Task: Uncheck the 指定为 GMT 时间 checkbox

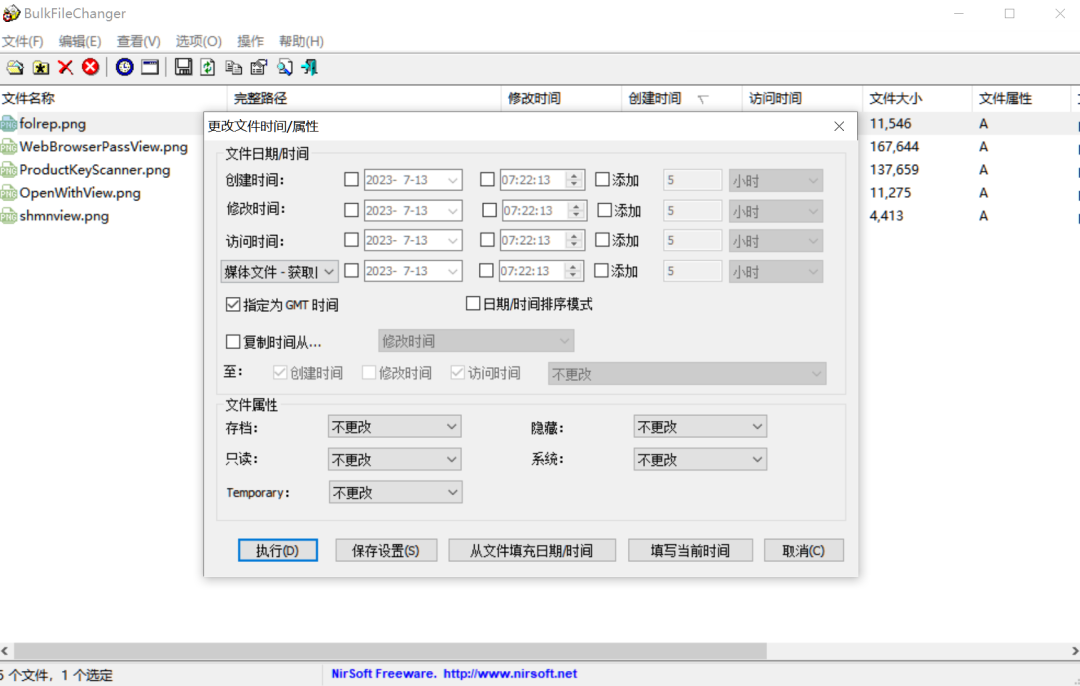Action: coord(234,305)
